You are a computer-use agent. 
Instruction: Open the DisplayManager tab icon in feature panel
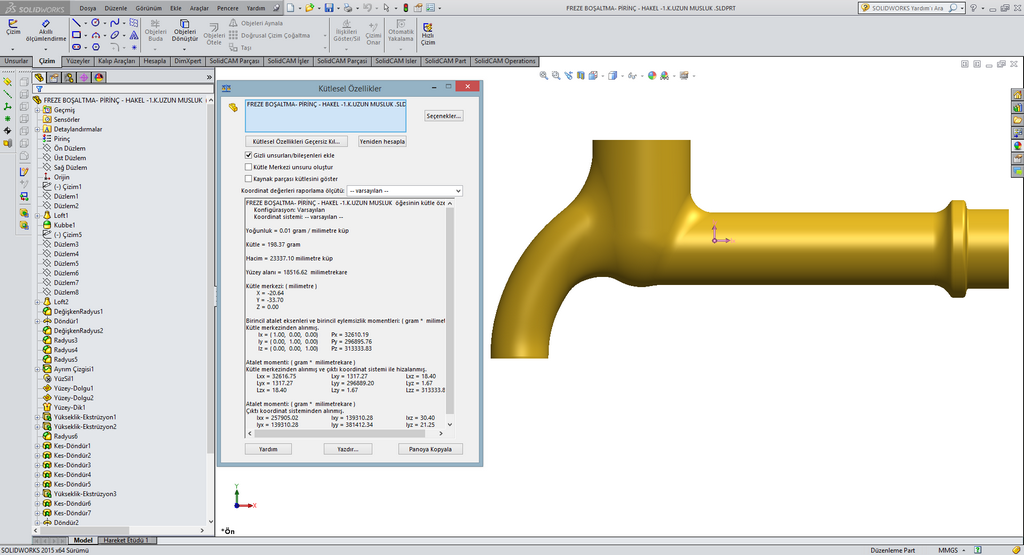99,77
